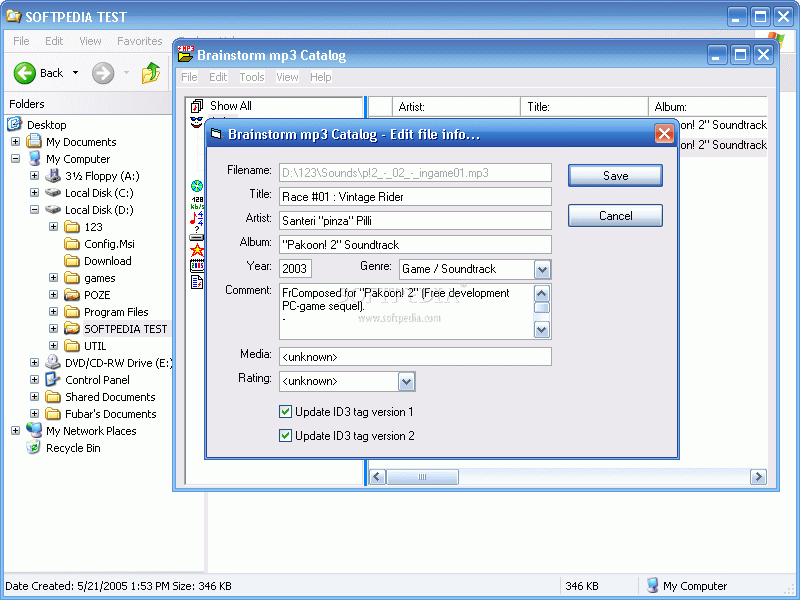The height and width of the screenshot is (600, 800).
Task: Click the Save button
Action: pos(615,176)
